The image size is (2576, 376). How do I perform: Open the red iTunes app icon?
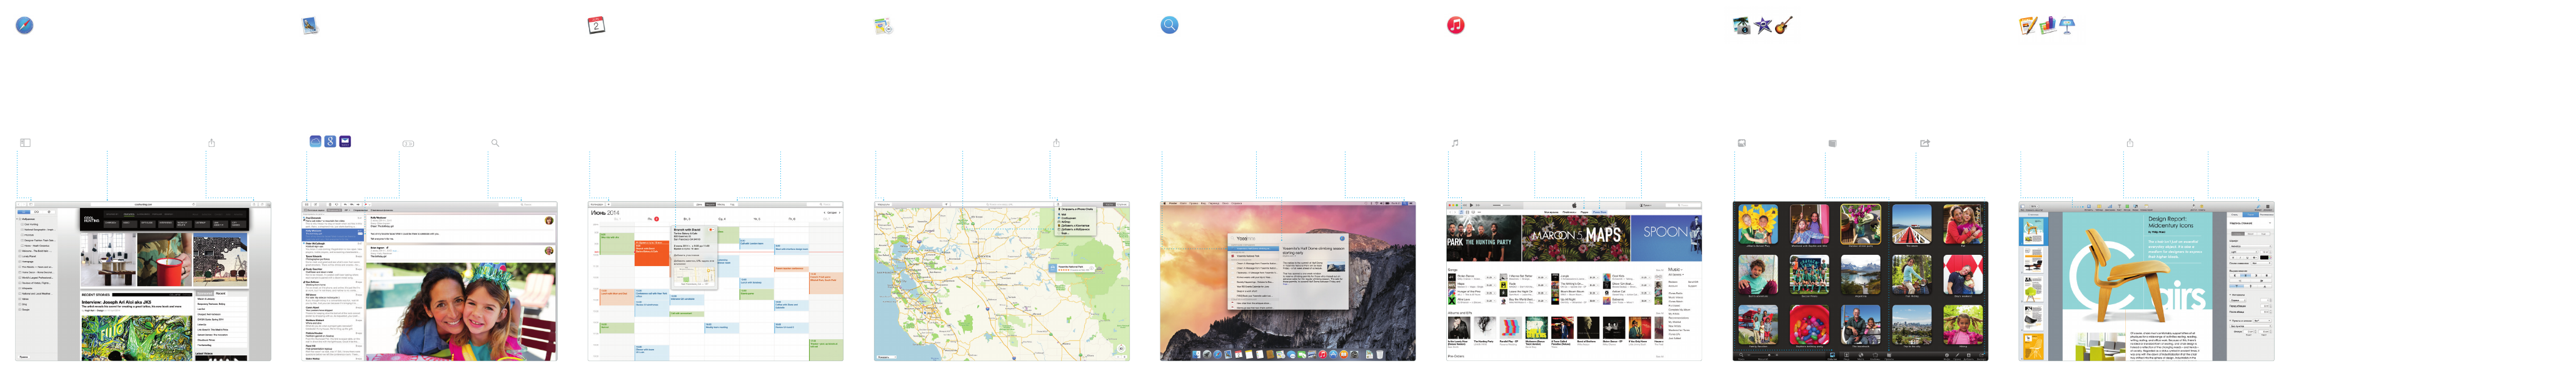point(1456,25)
